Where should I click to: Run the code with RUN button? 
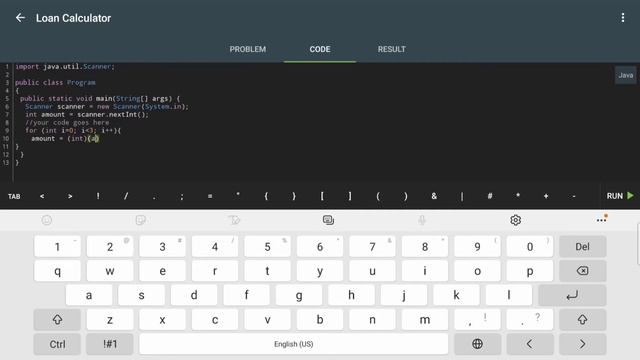click(620, 196)
